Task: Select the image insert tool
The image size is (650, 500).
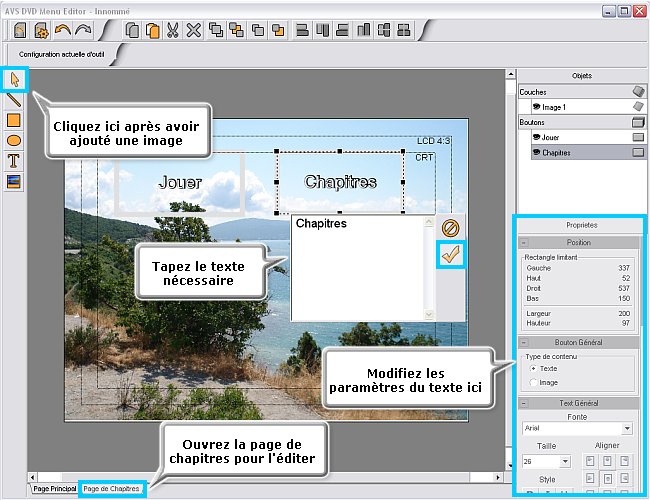Action: pyautogui.click(x=14, y=181)
